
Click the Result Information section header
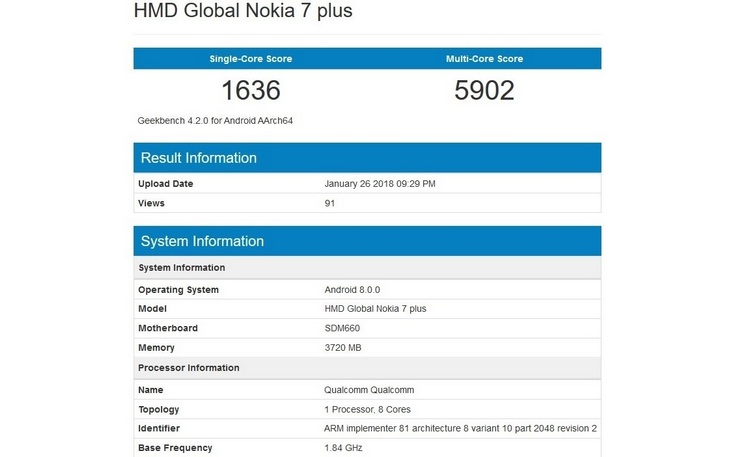pyautogui.click(x=199, y=158)
